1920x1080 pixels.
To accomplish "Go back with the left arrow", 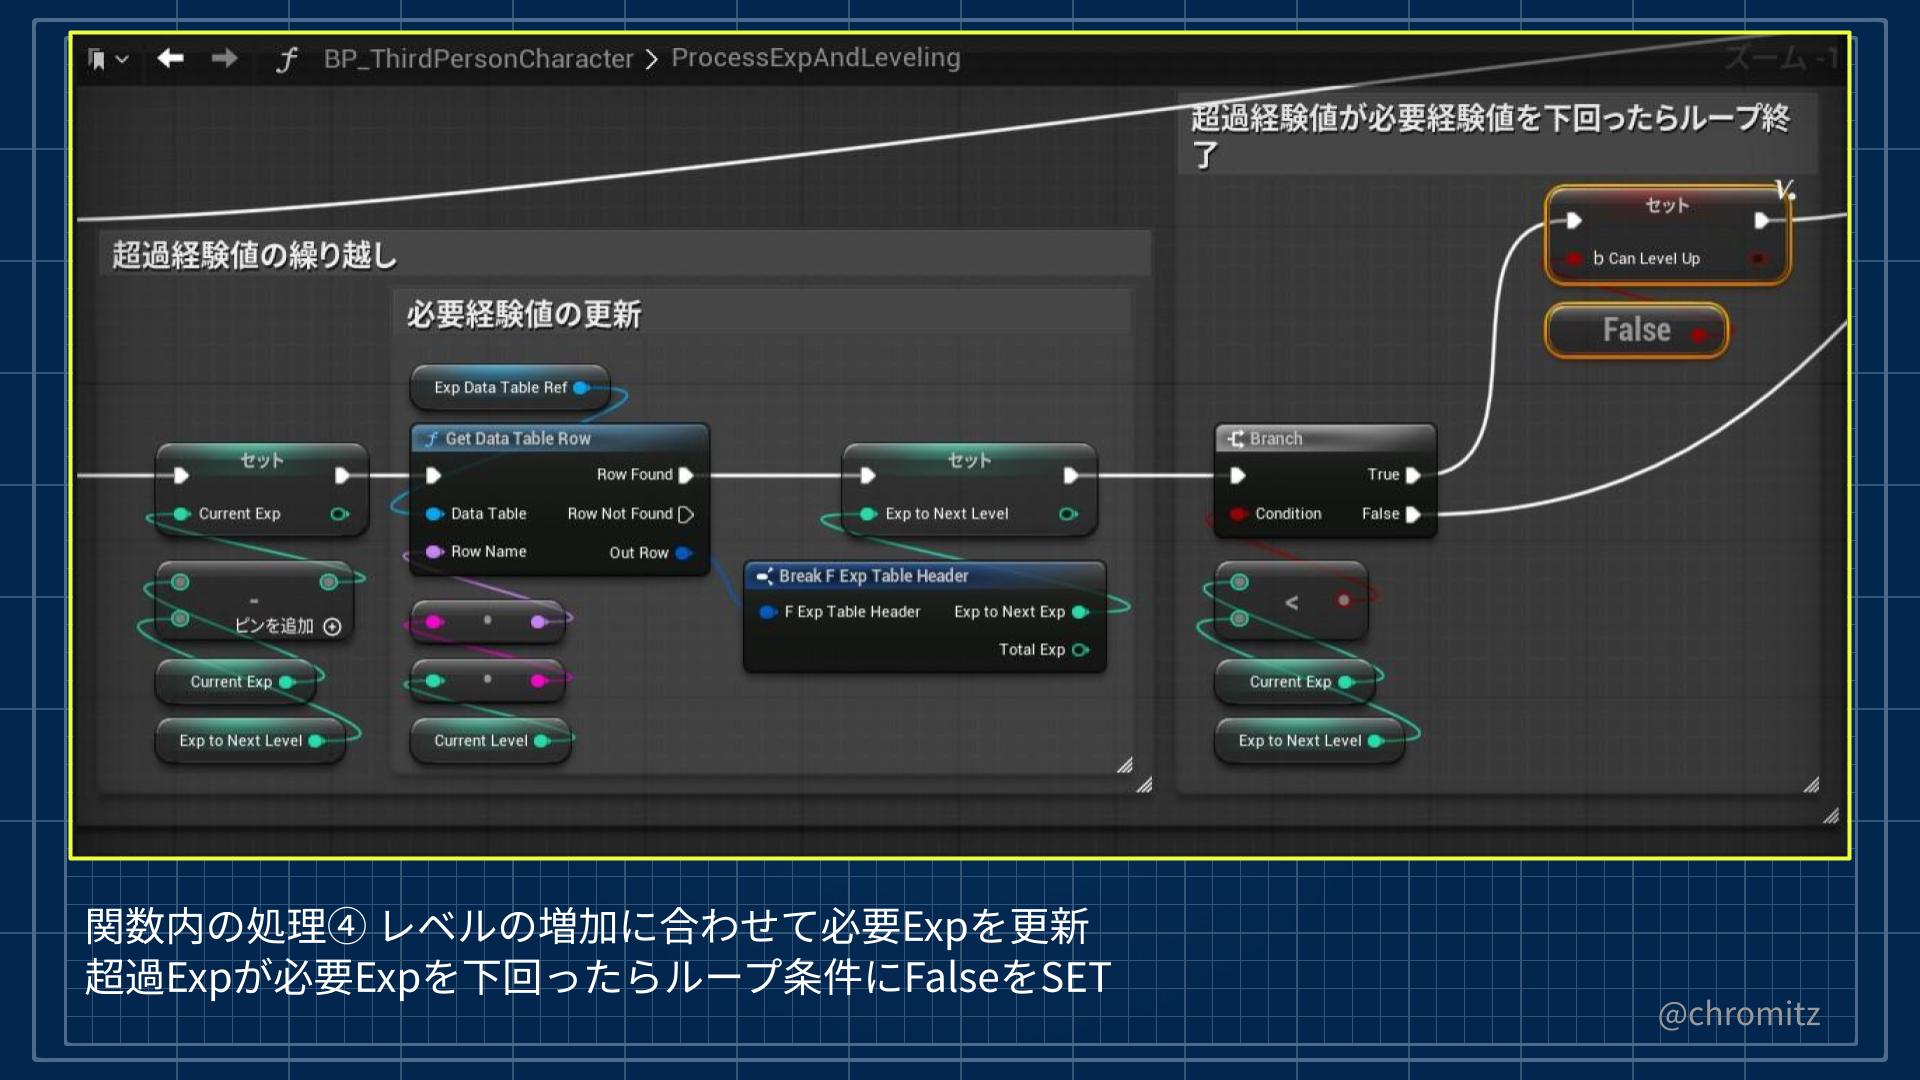I will [x=171, y=58].
